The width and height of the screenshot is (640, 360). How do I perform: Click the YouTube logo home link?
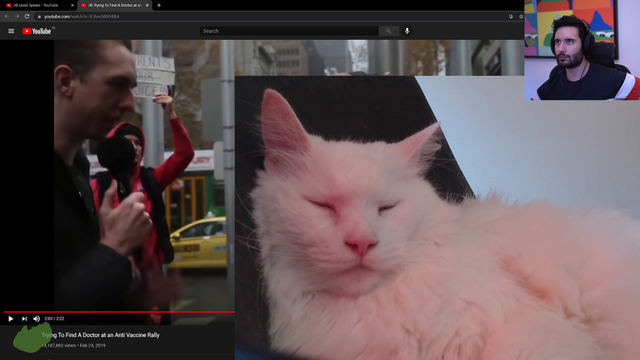[37, 31]
